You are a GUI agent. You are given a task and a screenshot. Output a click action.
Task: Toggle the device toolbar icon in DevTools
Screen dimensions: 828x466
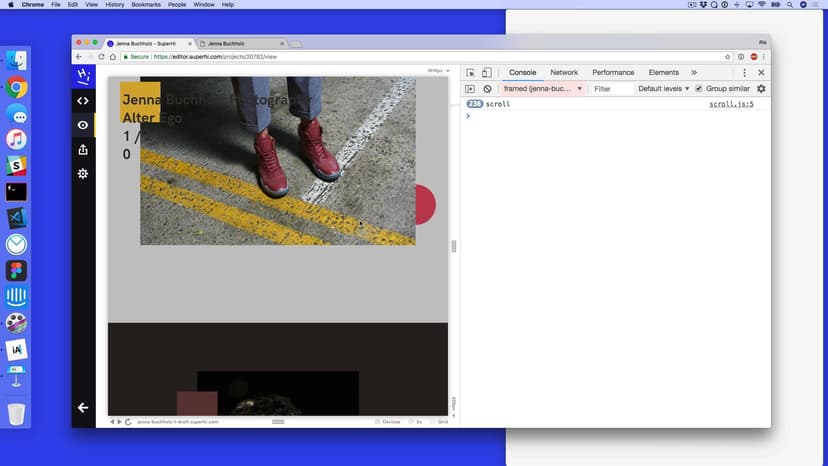click(487, 73)
